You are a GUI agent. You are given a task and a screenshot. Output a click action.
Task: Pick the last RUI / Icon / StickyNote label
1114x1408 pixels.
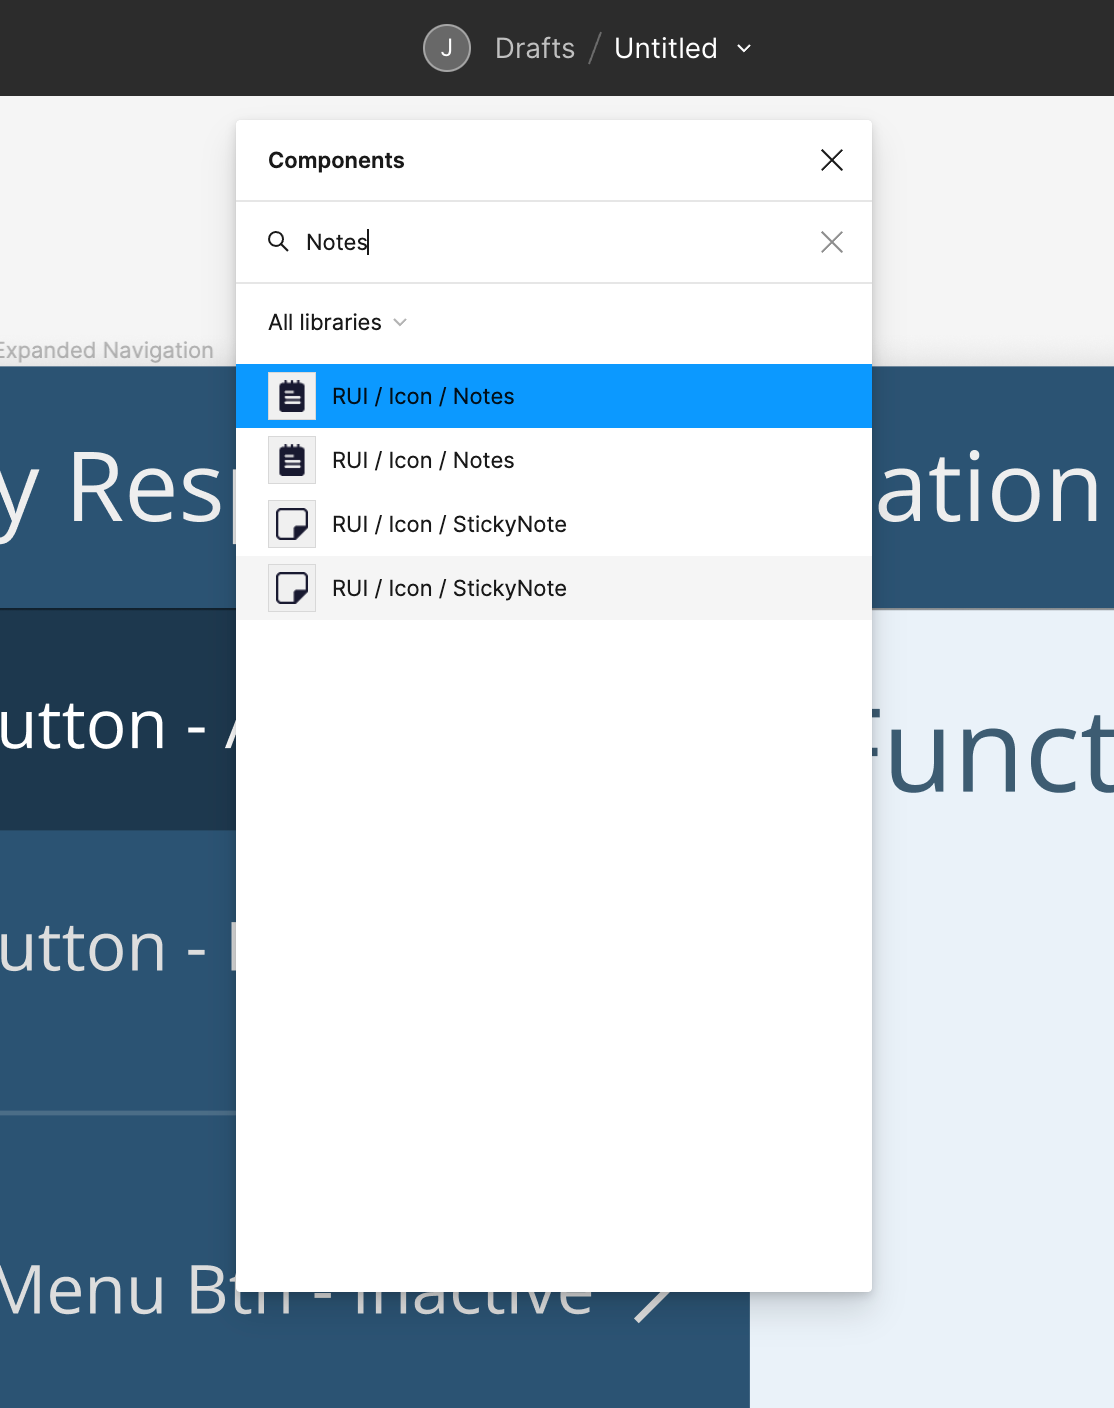click(449, 588)
